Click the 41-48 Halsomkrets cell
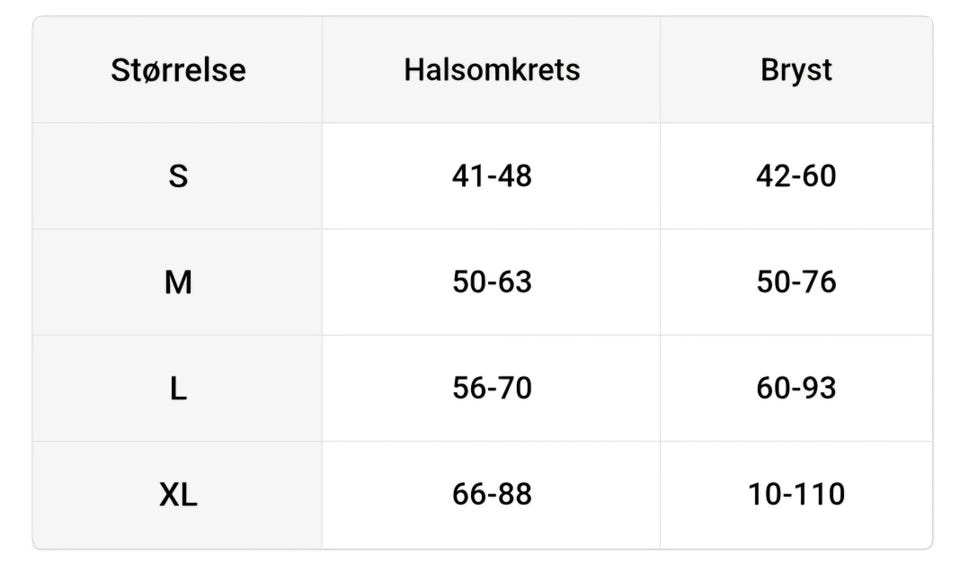 click(491, 176)
